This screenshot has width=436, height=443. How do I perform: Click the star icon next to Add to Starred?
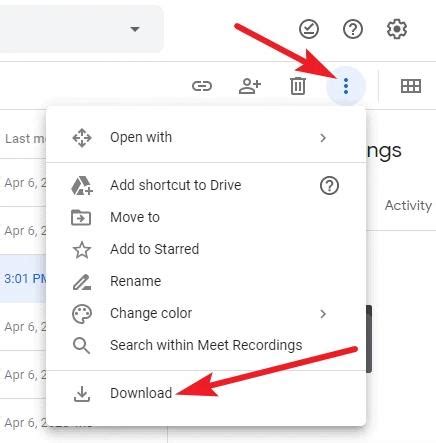point(82,250)
